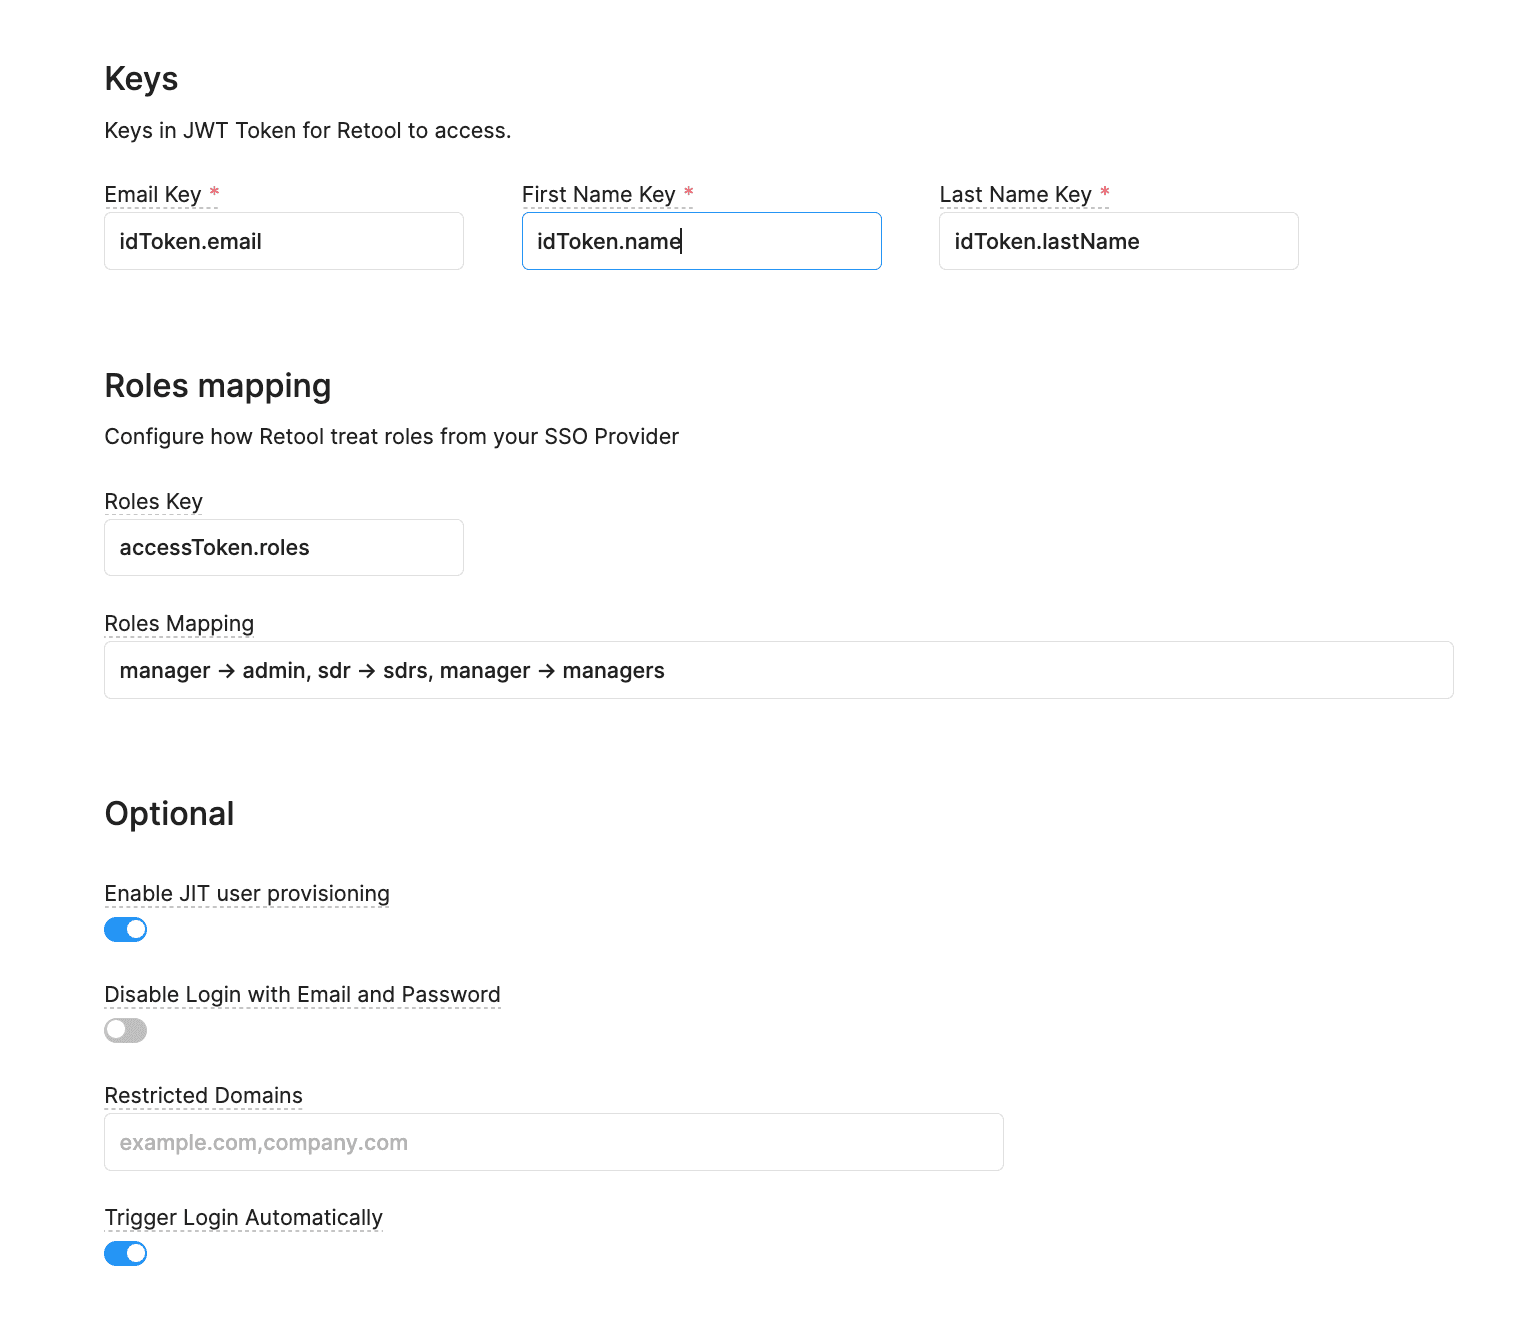Viewport: 1516px width, 1324px height.
Task: Click the Restricted Domains label
Action: pyautogui.click(x=203, y=1095)
